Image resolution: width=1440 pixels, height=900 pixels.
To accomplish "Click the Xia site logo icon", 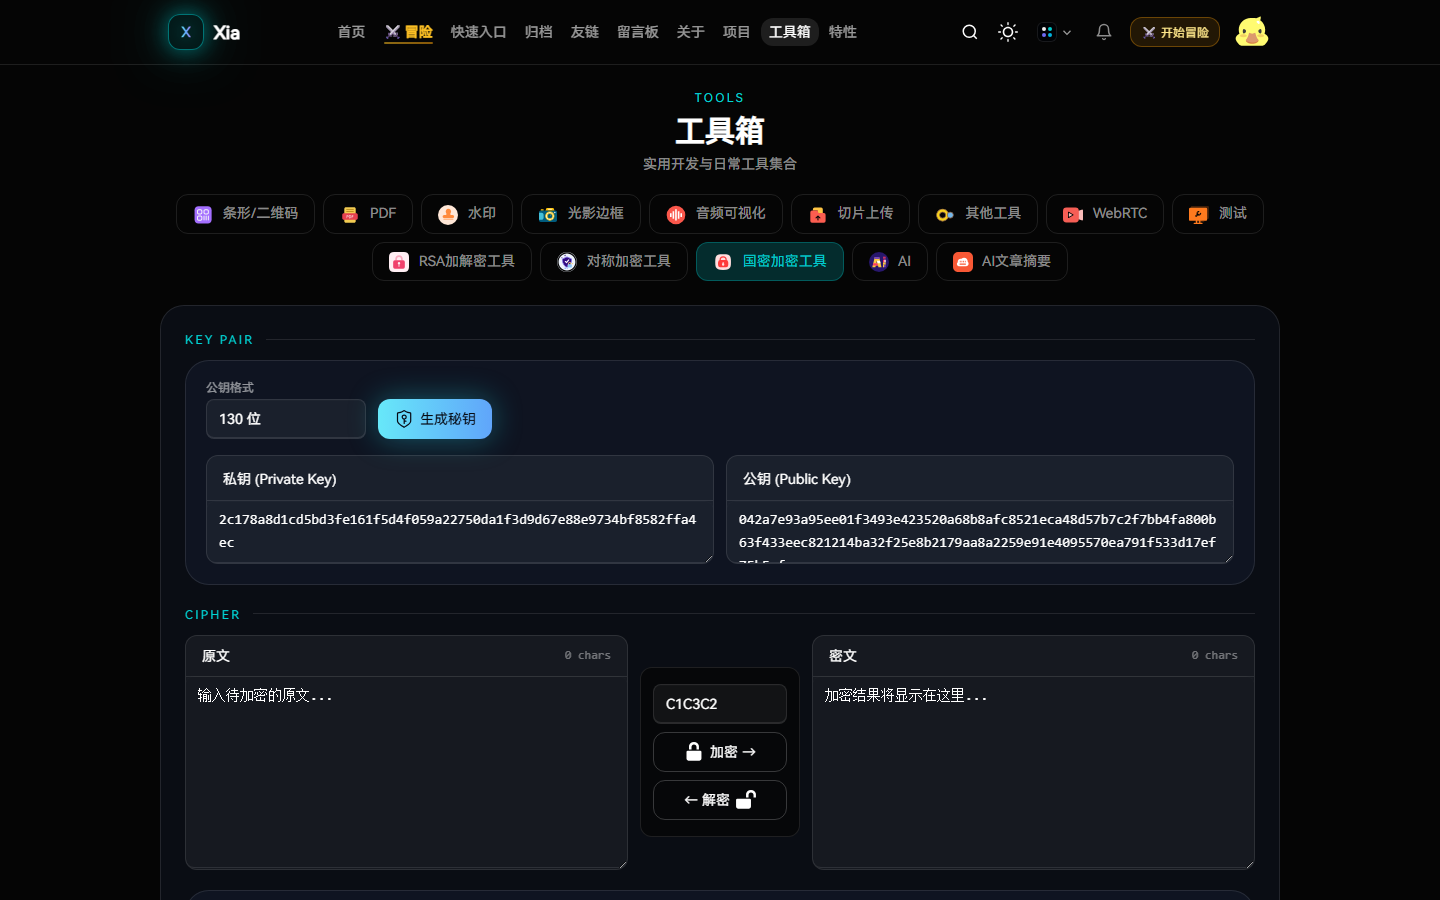I will 186,32.
